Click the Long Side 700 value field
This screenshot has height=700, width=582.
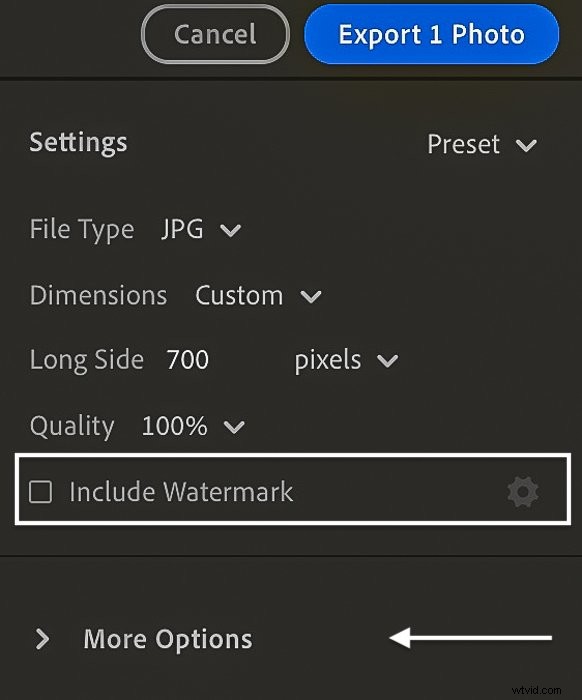tap(187, 360)
